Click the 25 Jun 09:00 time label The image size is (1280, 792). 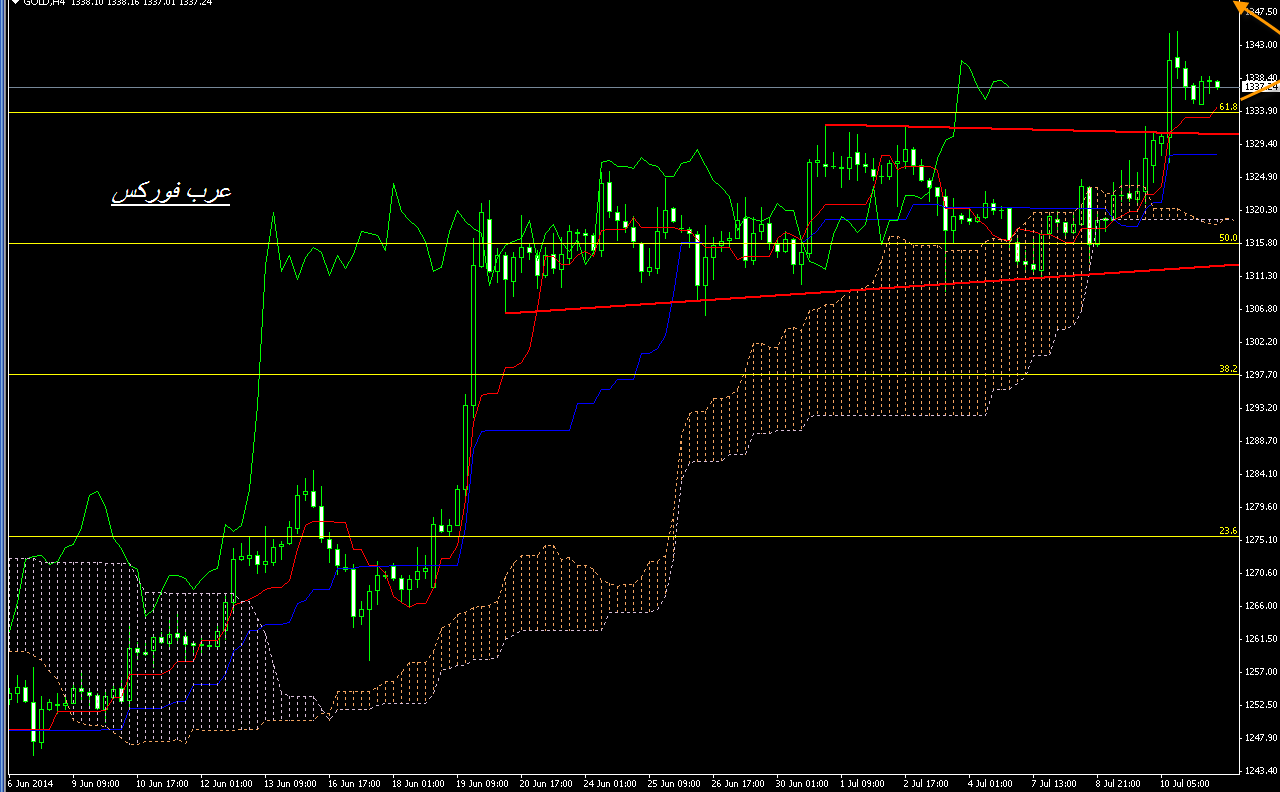click(x=675, y=784)
